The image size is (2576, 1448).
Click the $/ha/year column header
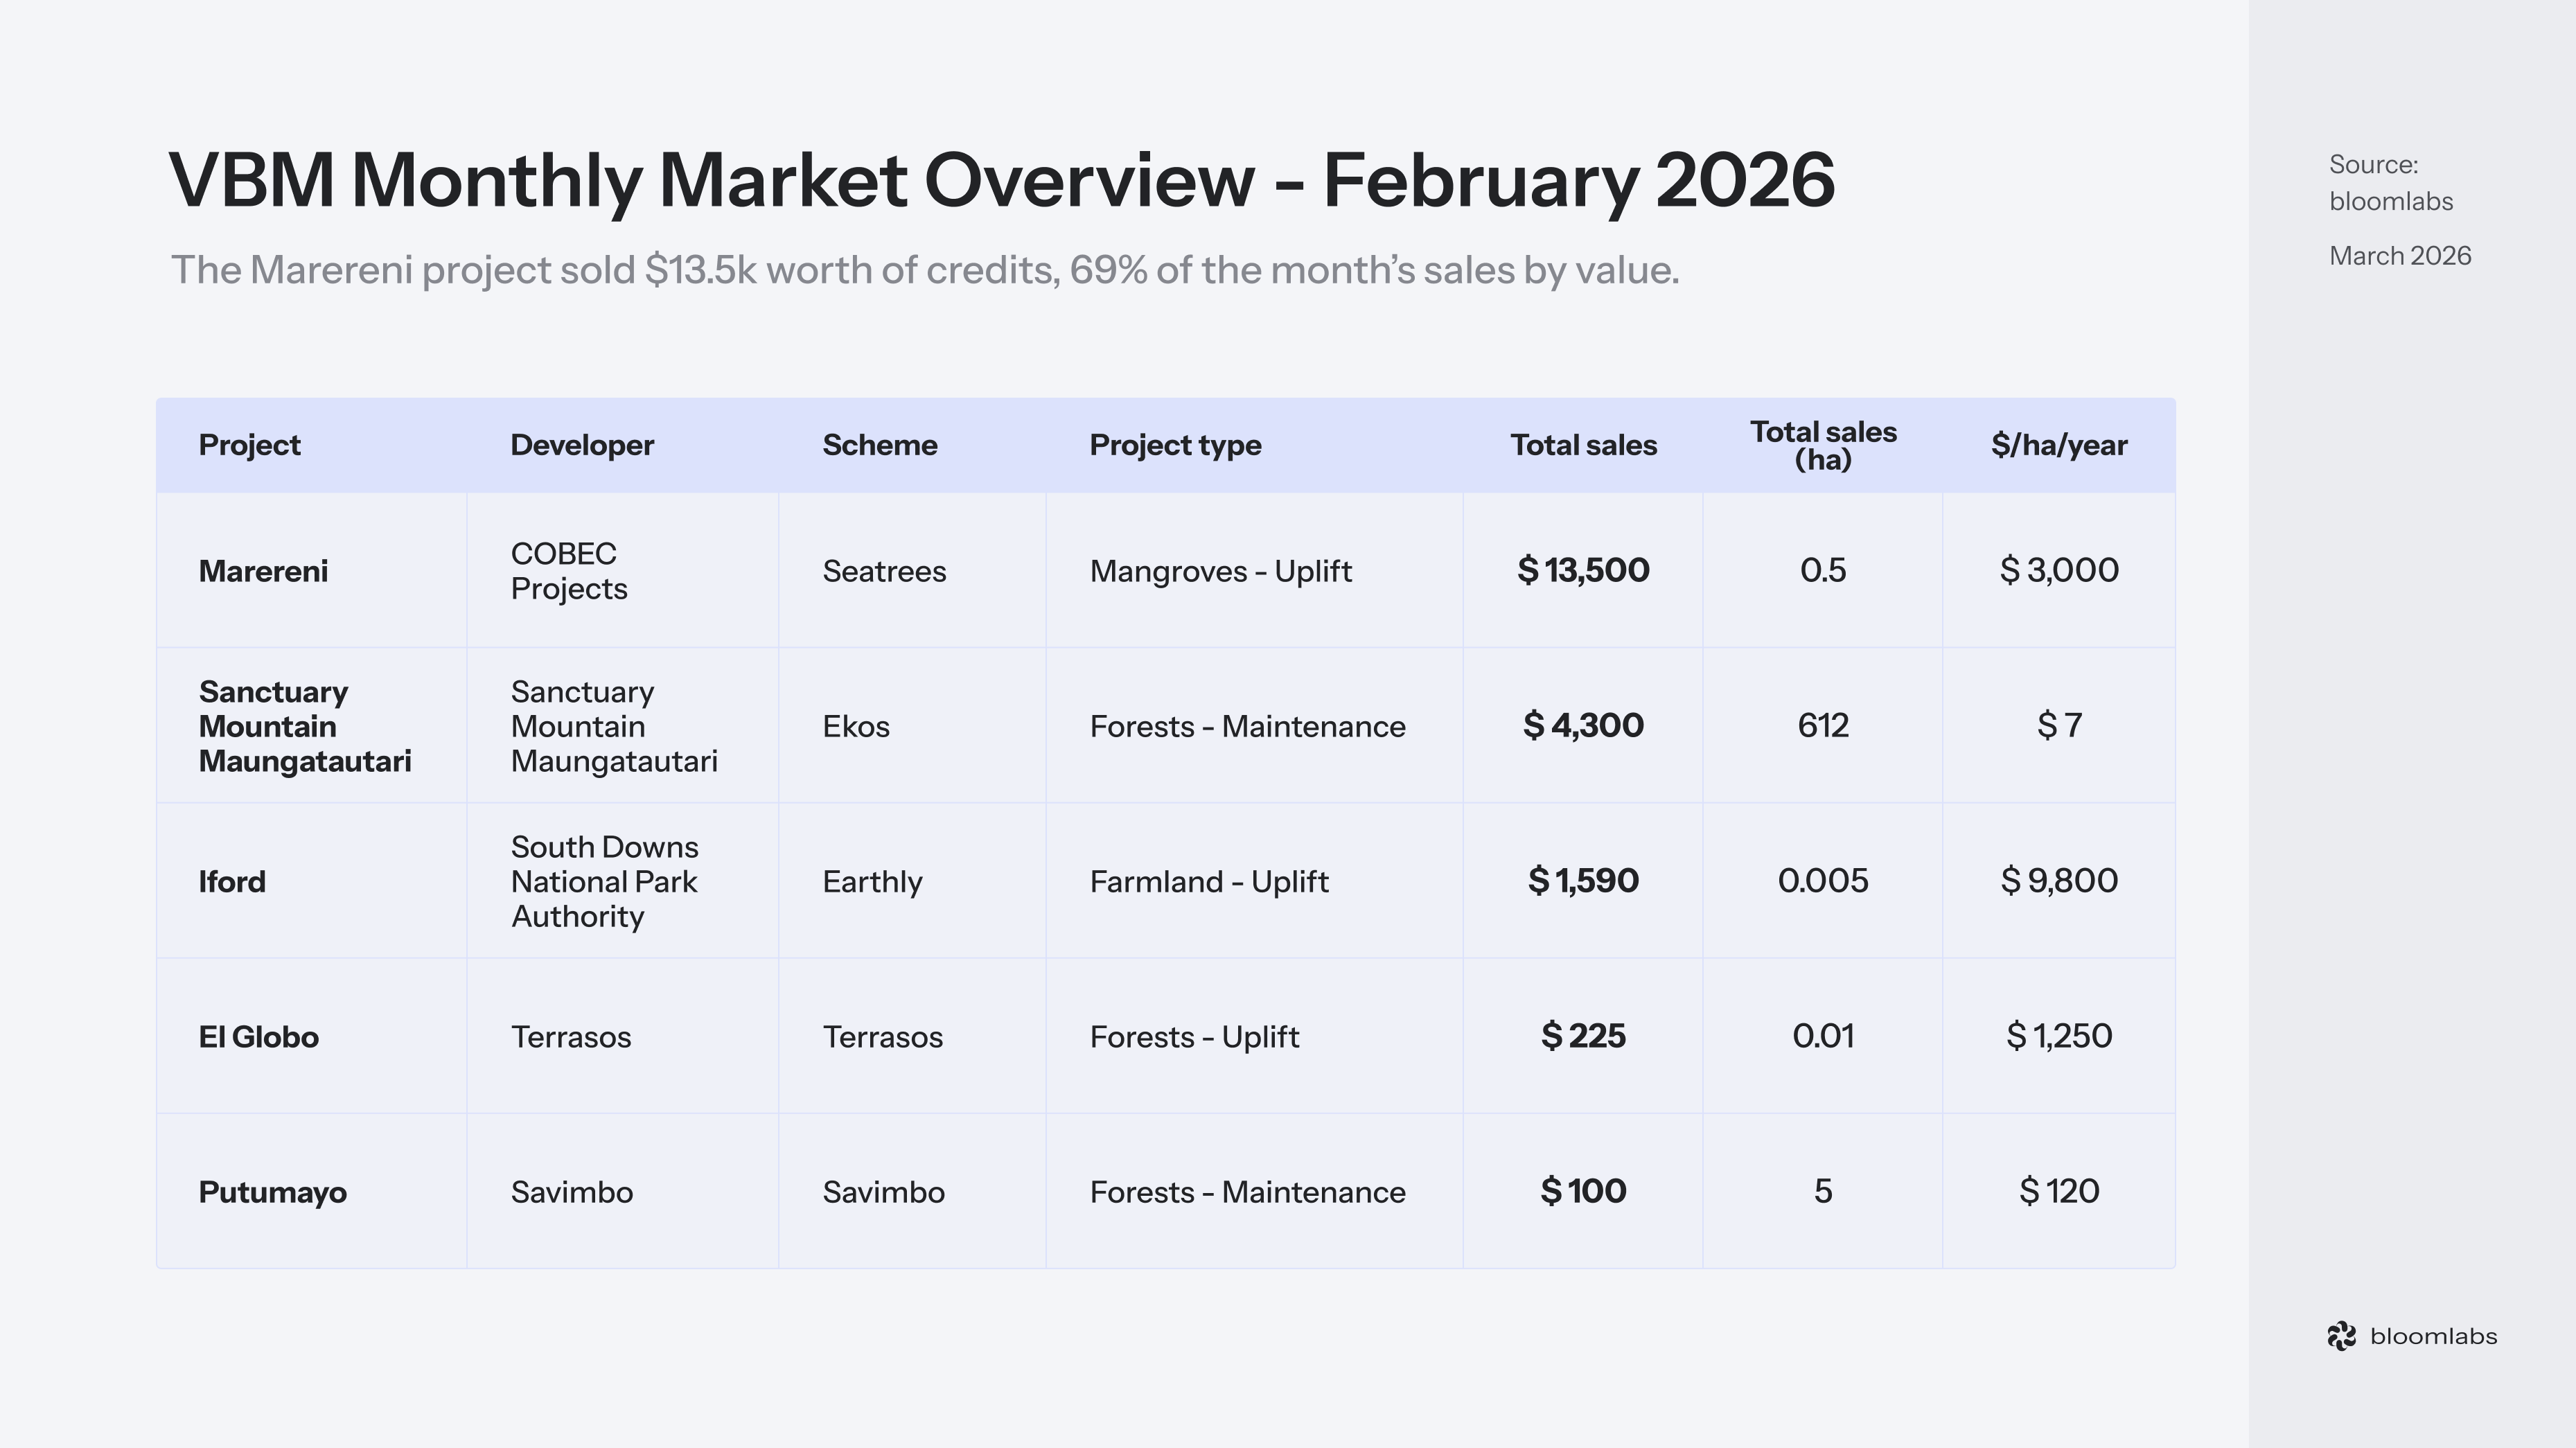click(2058, 445)
